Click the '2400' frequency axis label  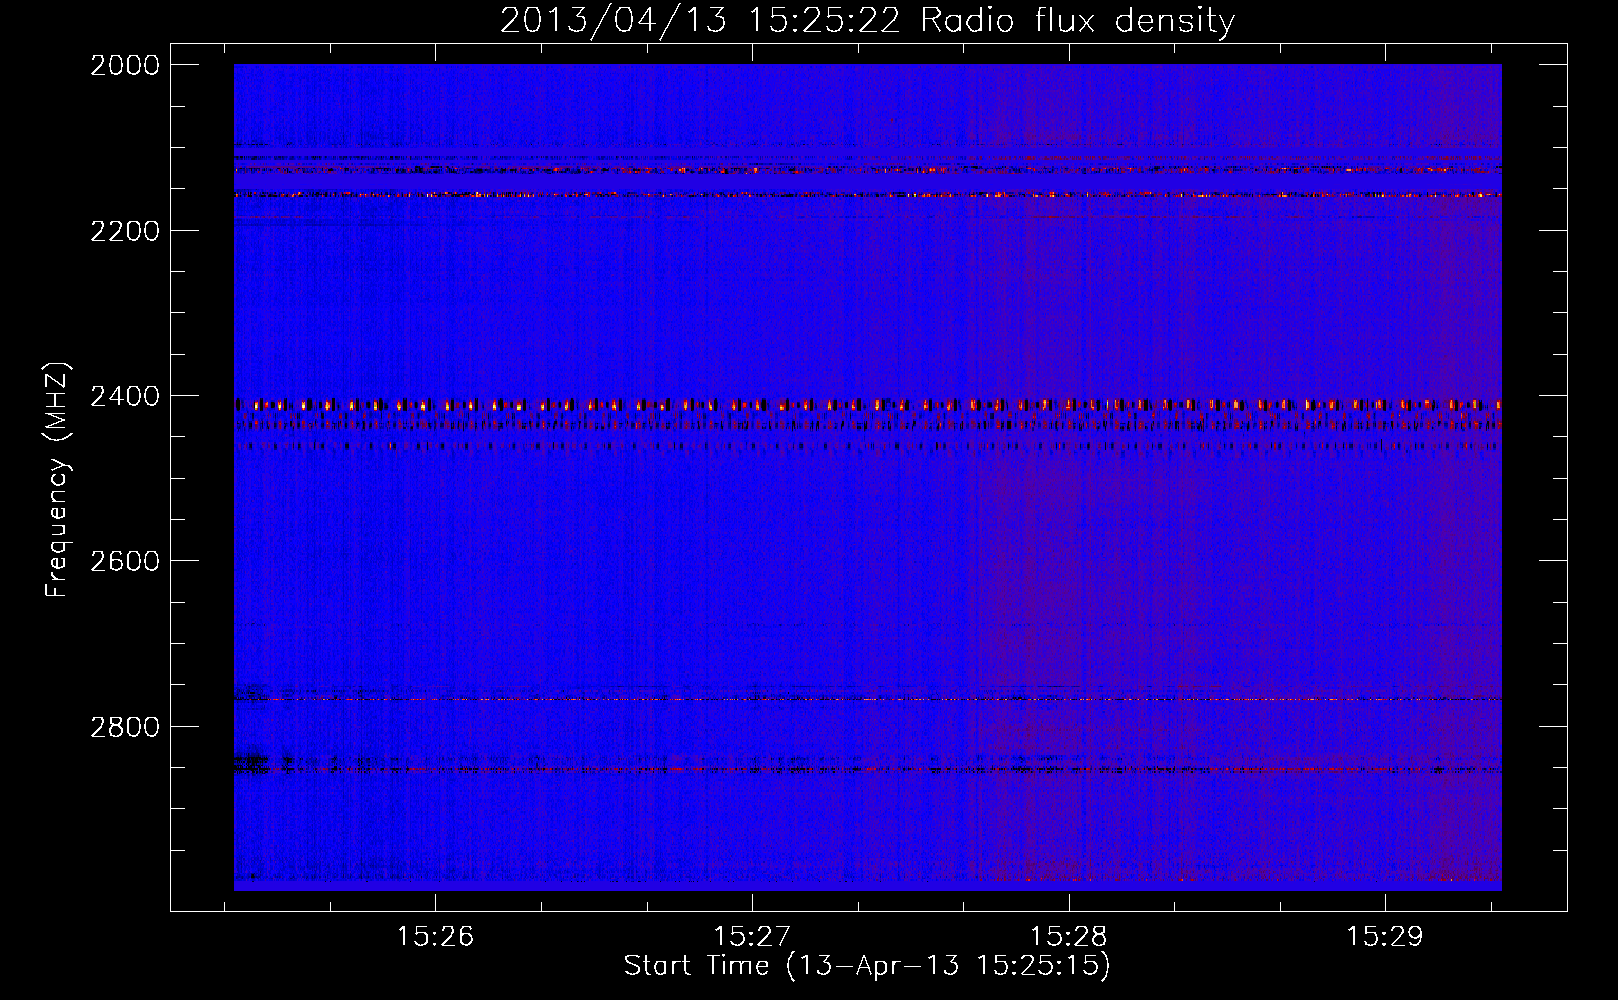pyautogui.click(x=125, y=397)
